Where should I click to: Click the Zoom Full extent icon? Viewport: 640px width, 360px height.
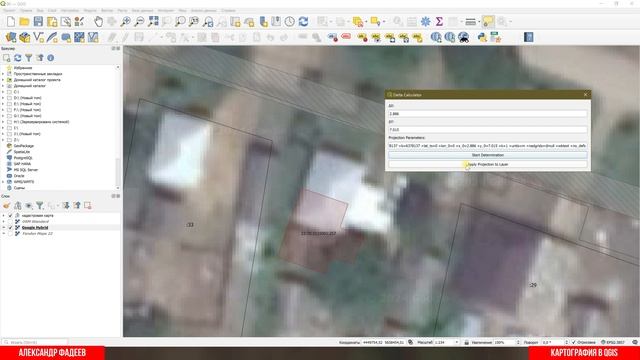(x=153, y=22)
